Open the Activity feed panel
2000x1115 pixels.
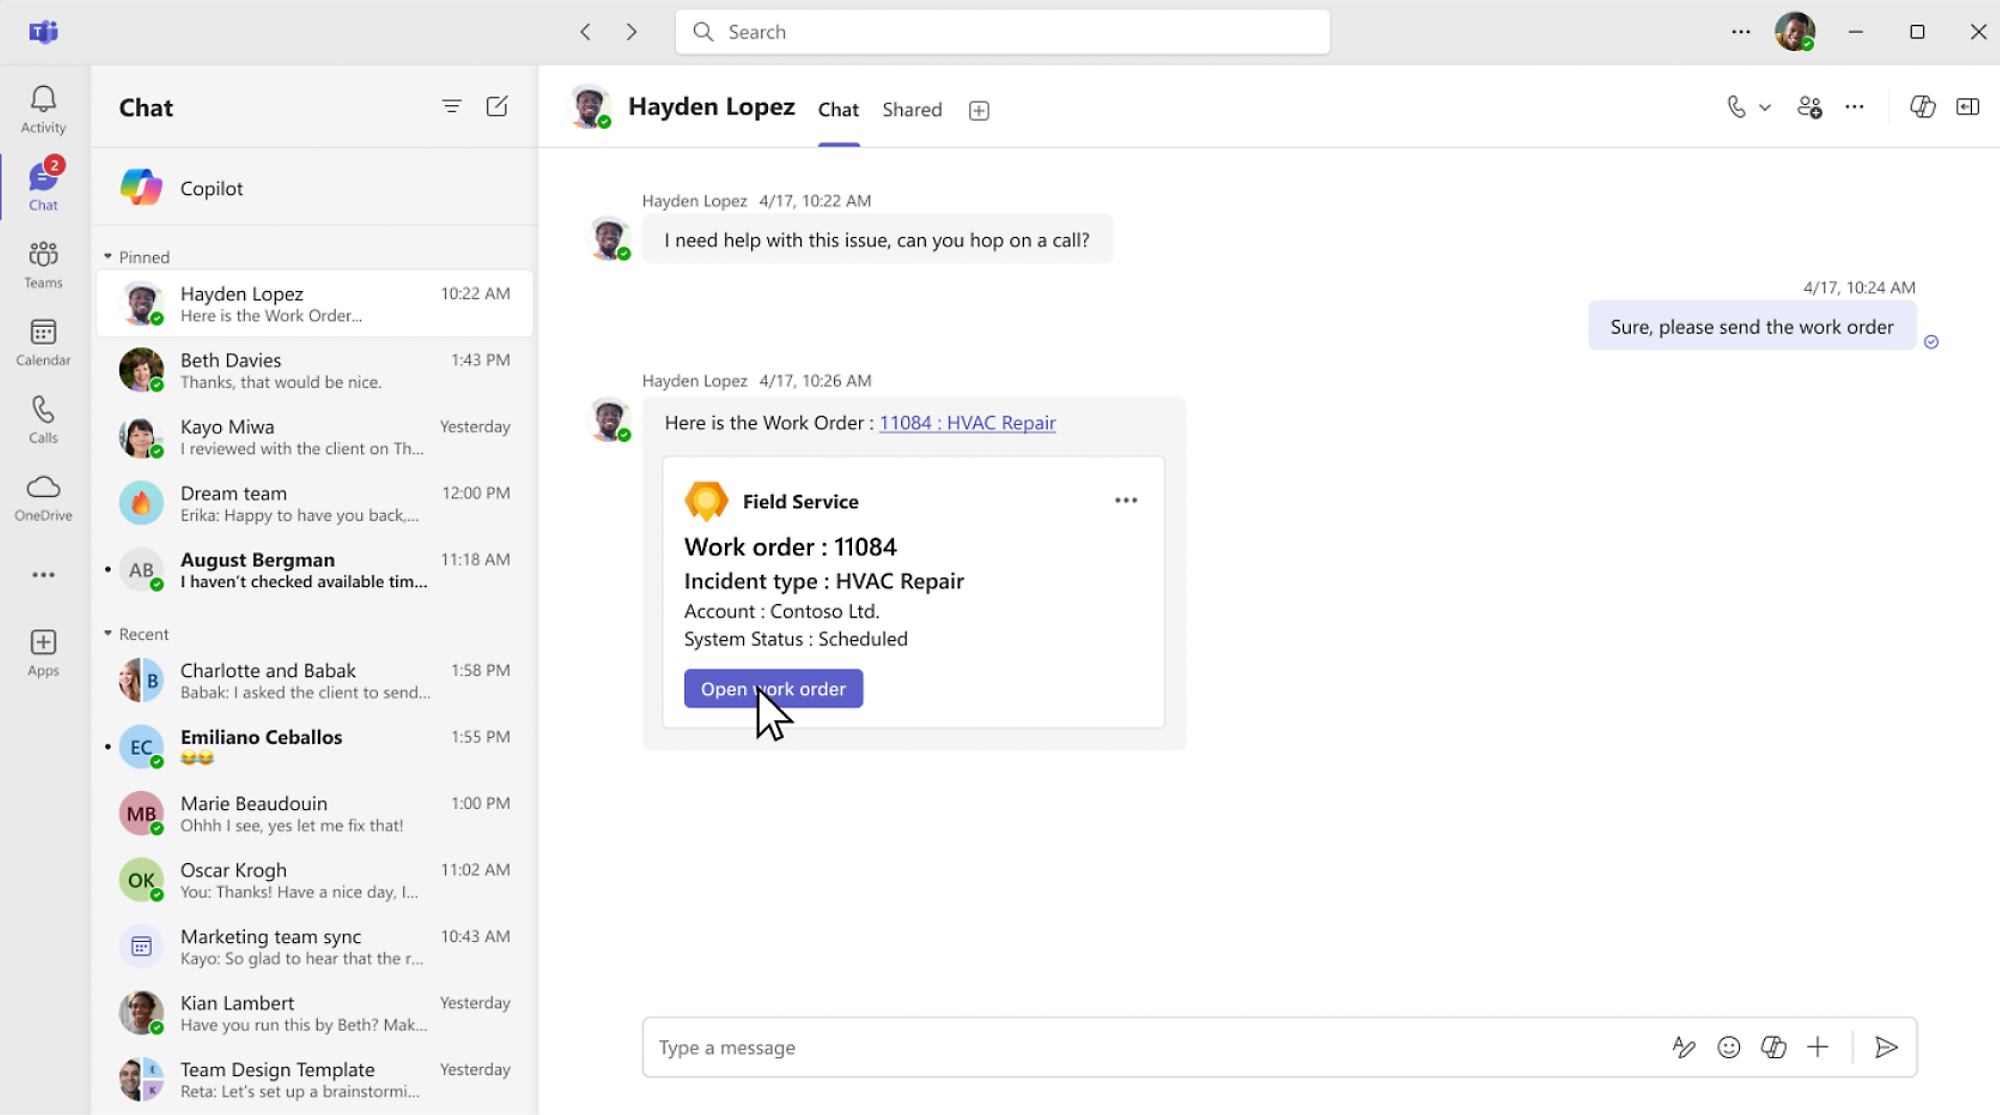tap(43, 107)
